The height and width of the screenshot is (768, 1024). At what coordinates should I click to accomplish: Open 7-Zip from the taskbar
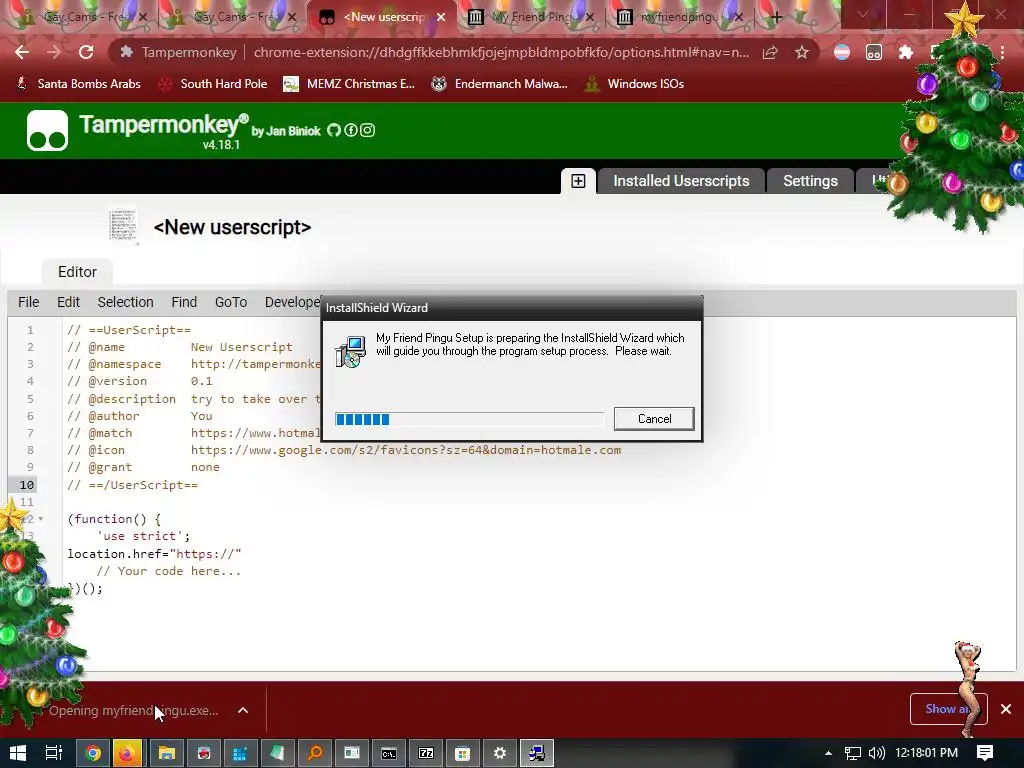(x=426, y=753)
